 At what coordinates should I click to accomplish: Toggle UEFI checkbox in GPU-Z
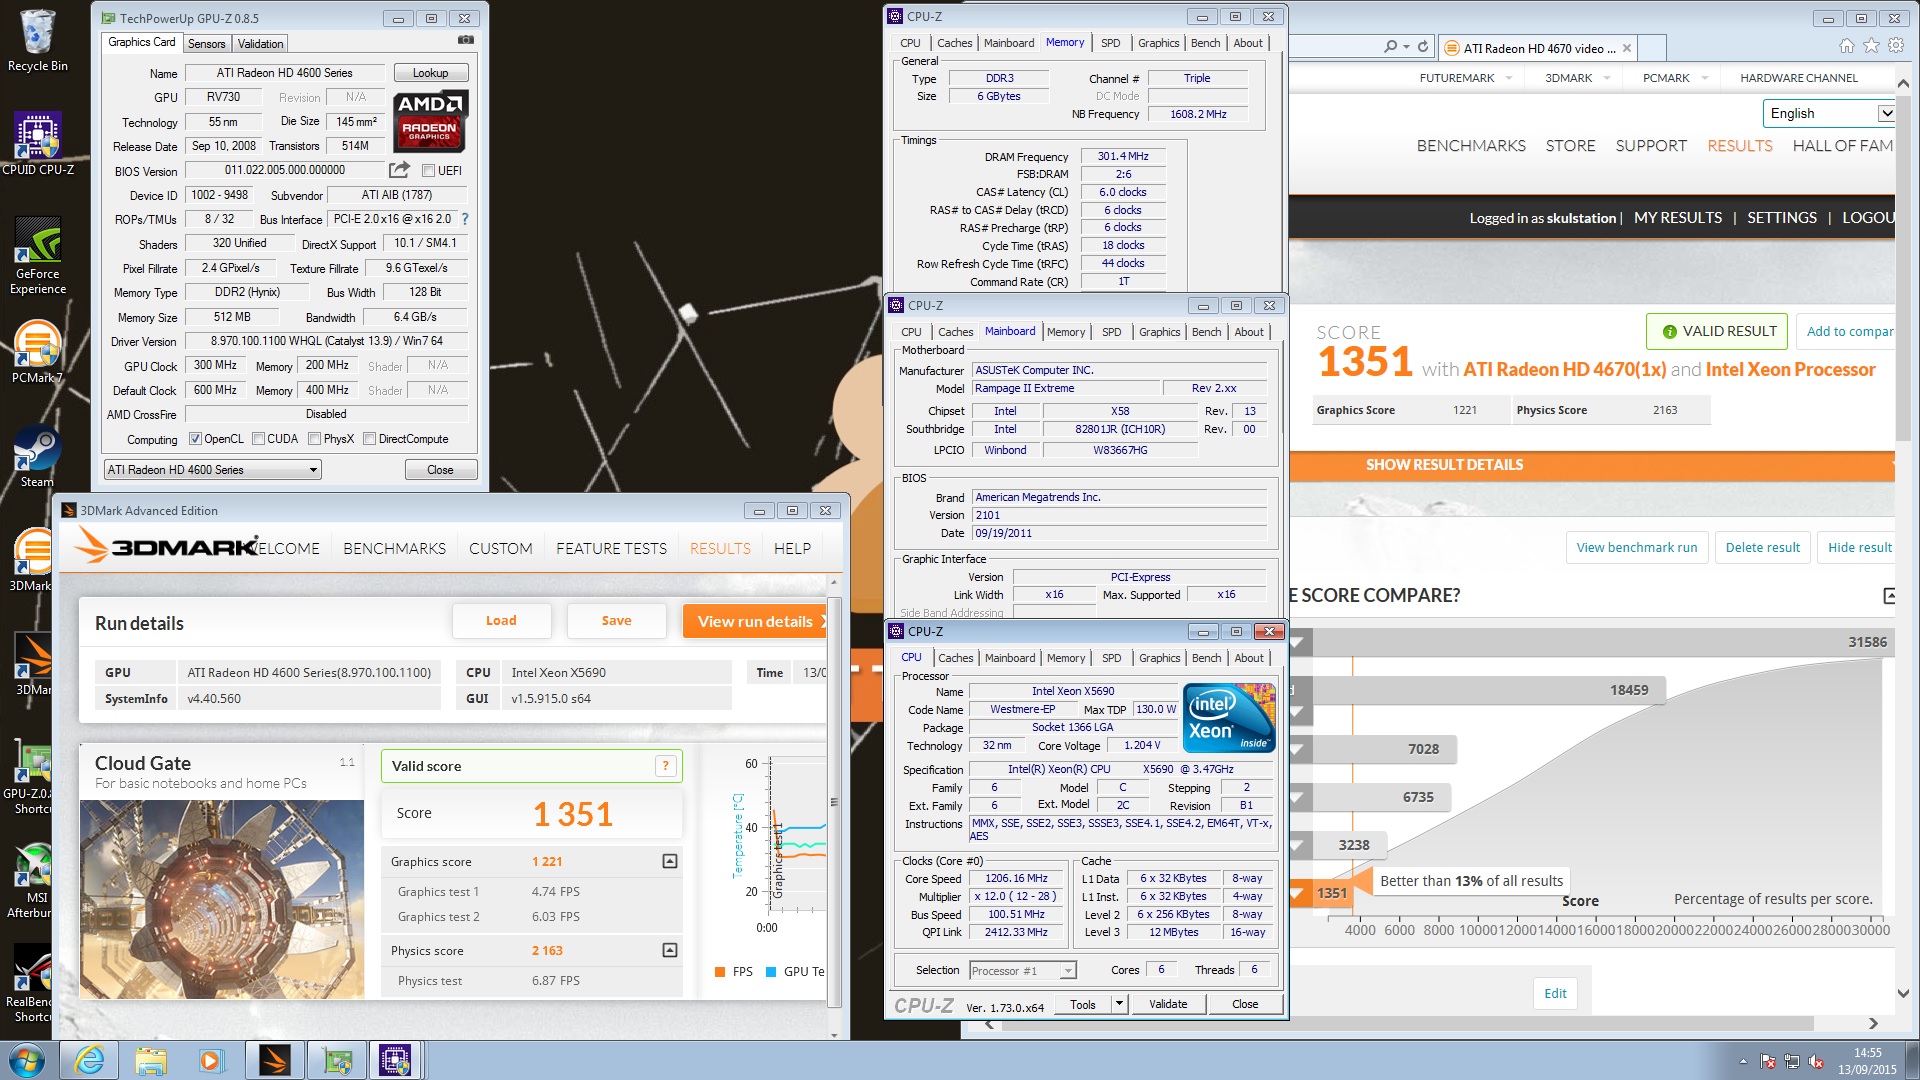point(428,171)
